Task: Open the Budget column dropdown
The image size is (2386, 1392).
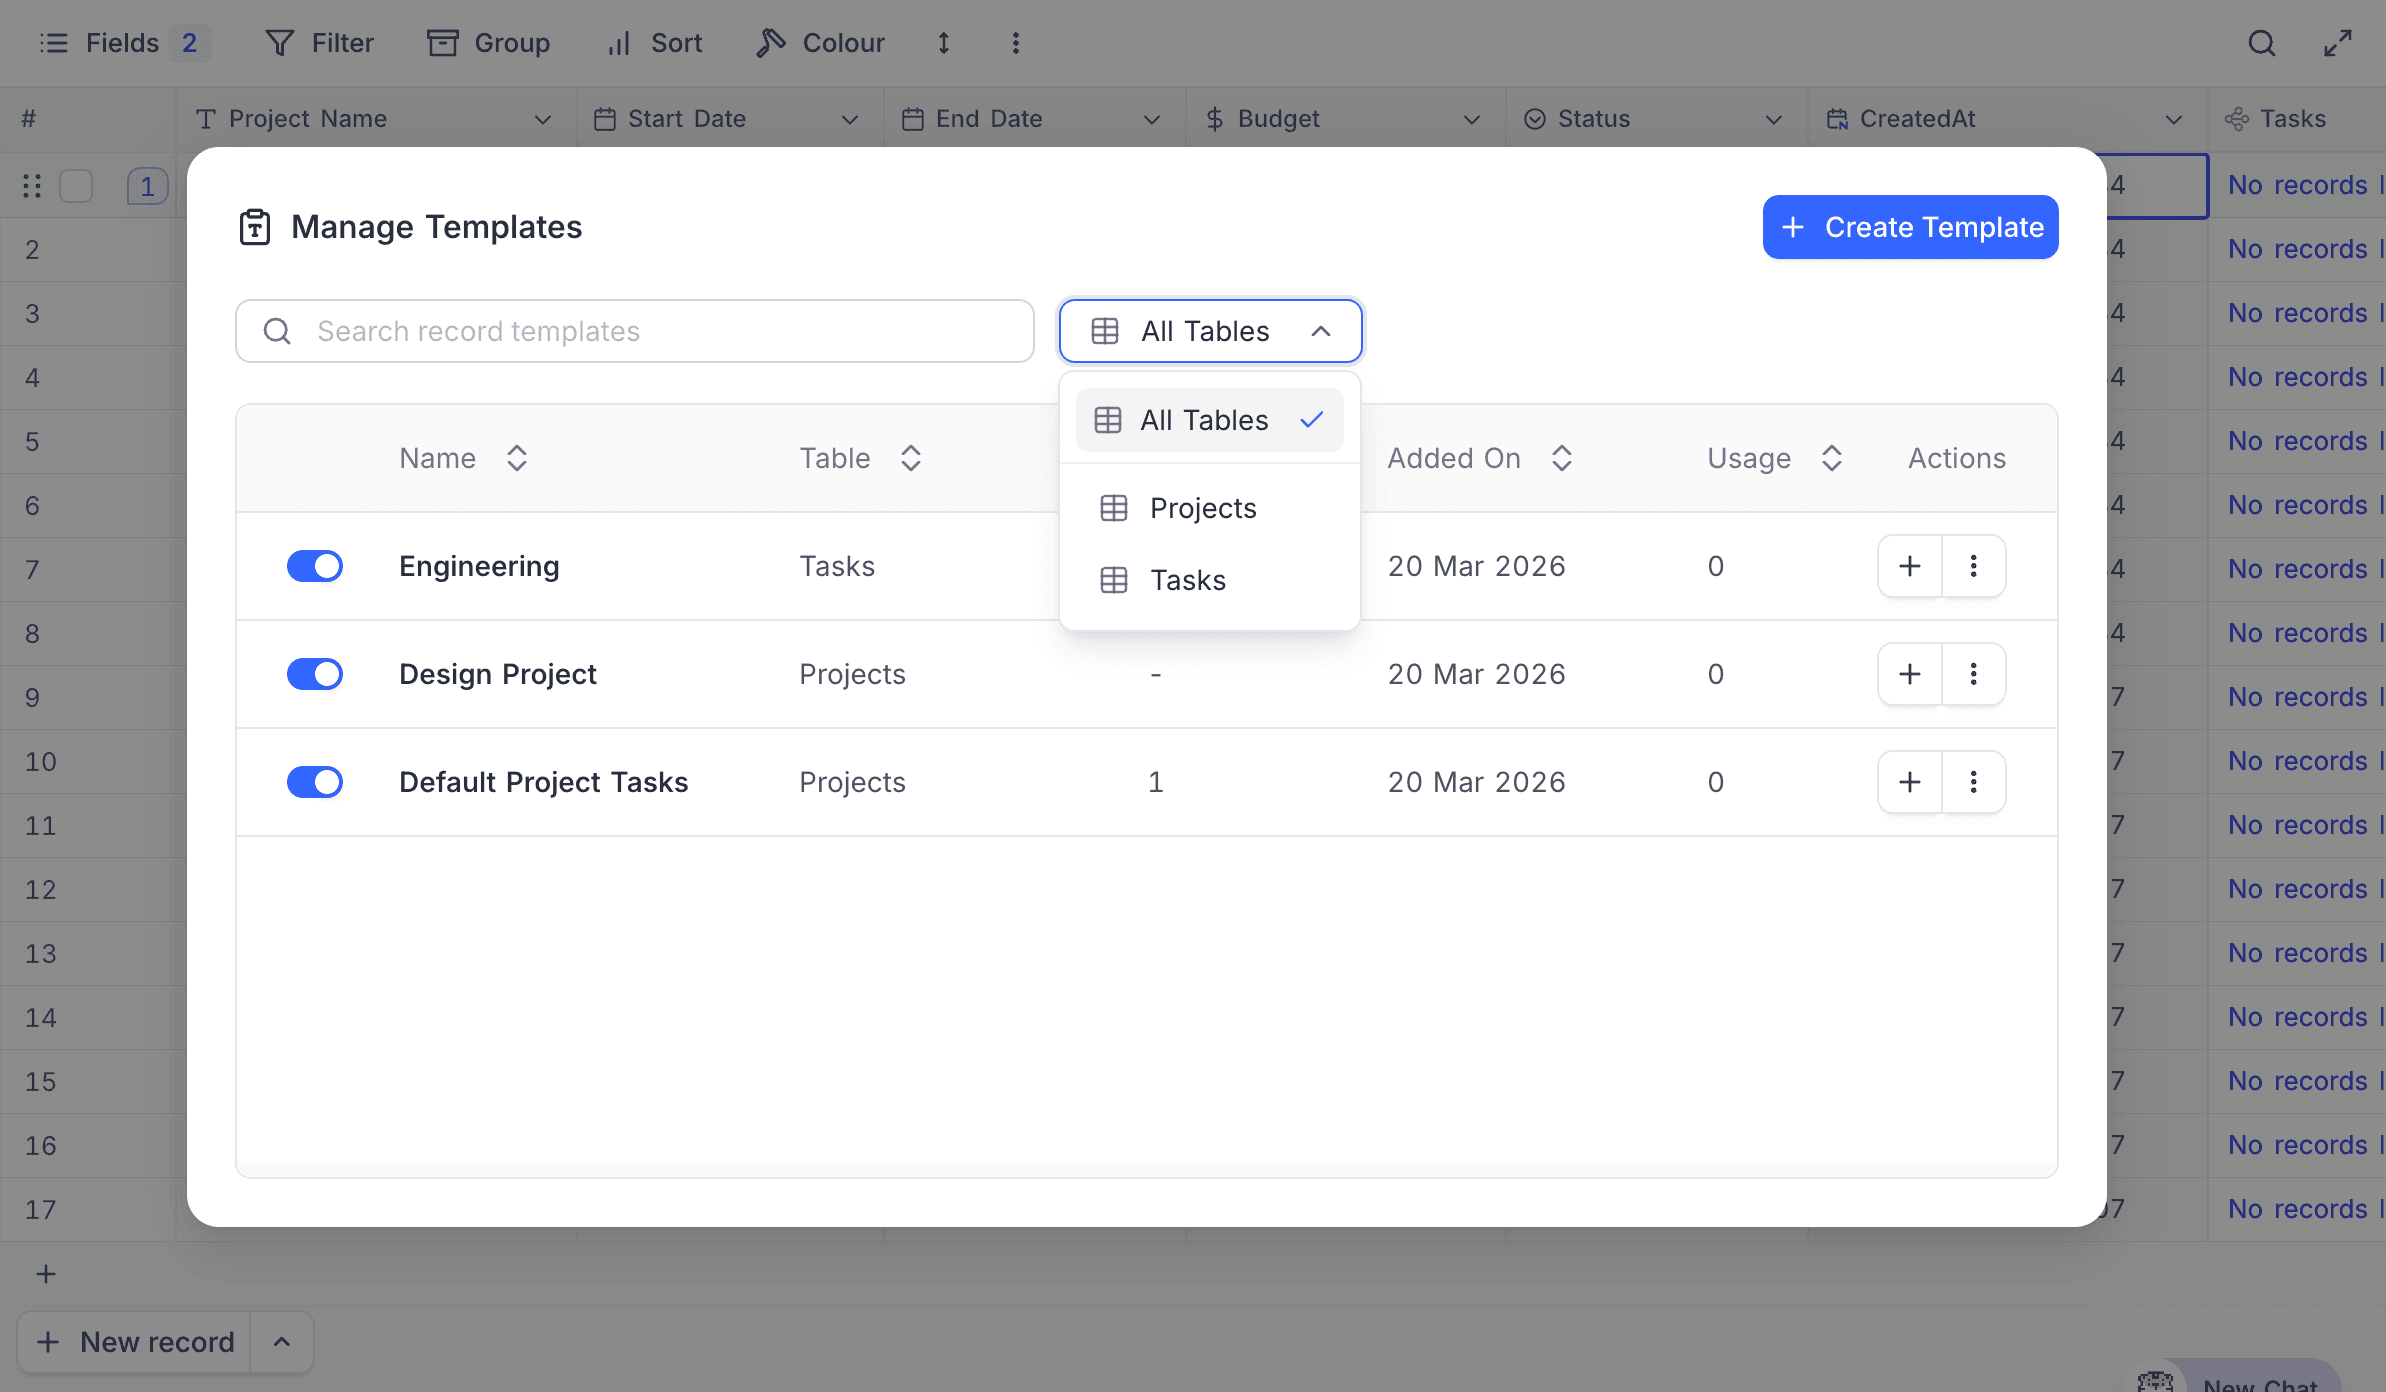Action: [x=1471, y=118]
